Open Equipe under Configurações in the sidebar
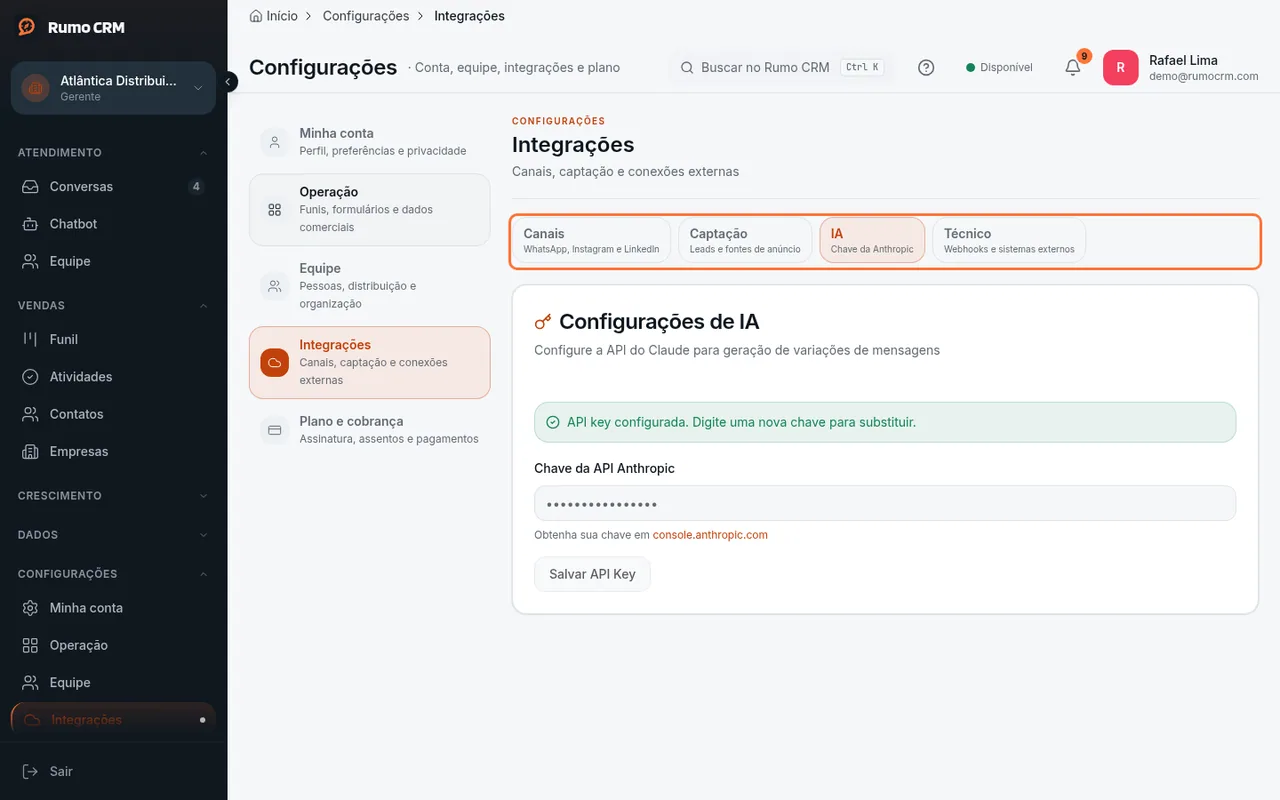Viewport: 1280px width, 800px height. click(x=113, y=683)
